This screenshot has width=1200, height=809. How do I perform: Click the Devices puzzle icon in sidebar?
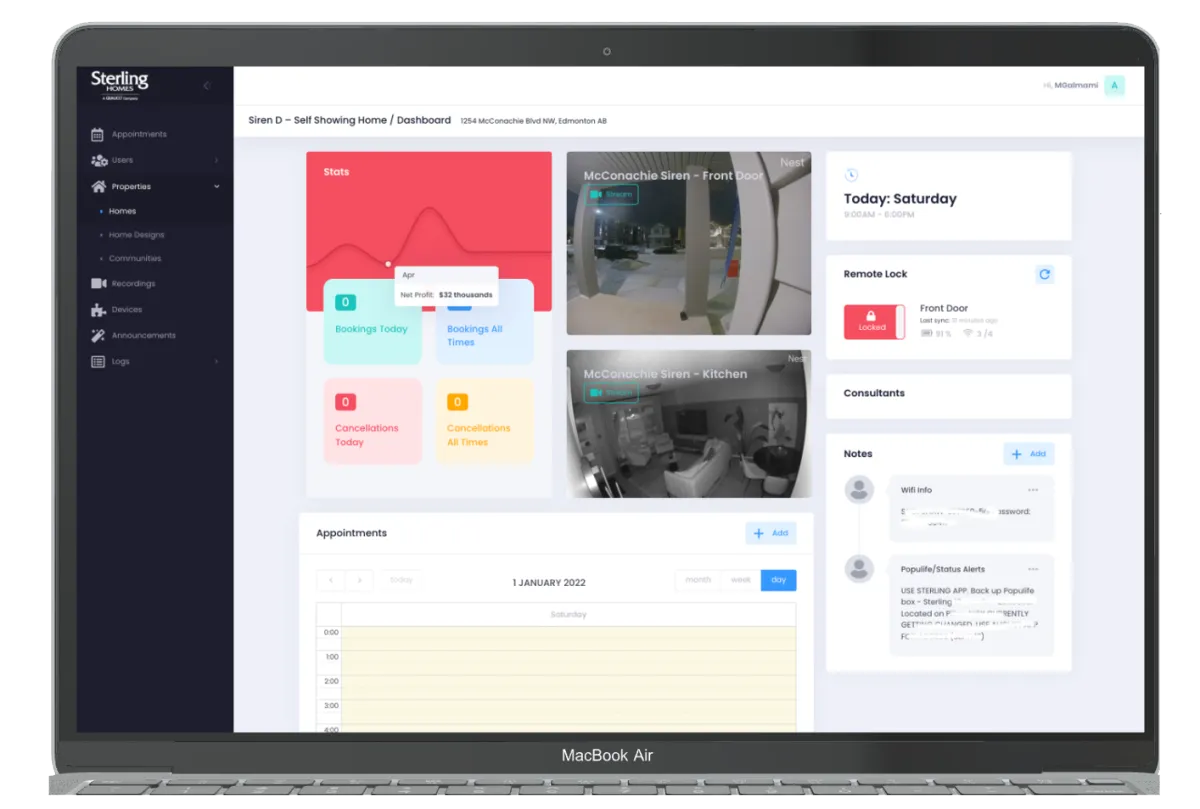98,310
